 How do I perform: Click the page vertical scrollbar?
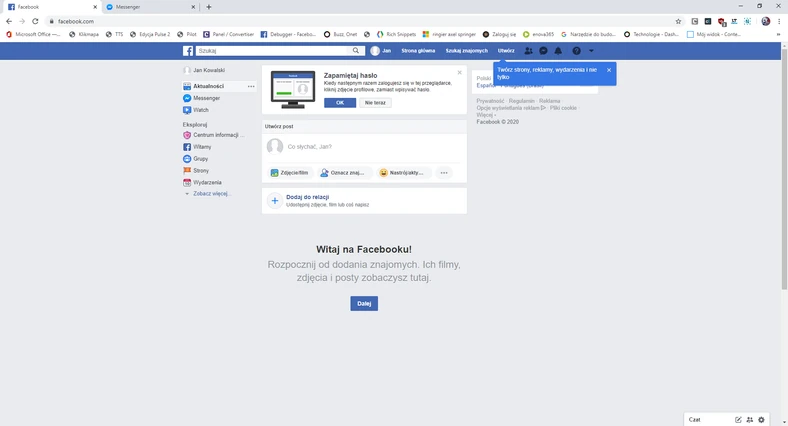click(x=784, y=168)
